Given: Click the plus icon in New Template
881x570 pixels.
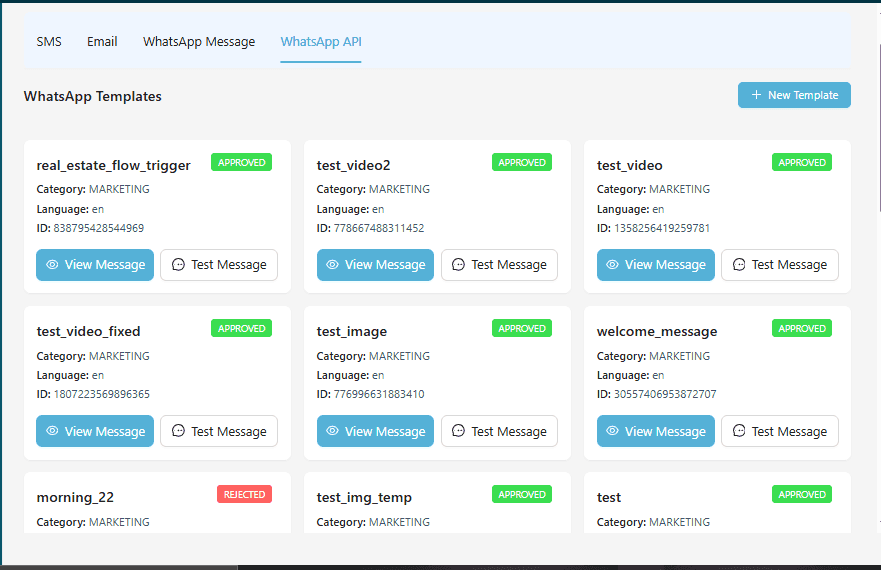Looking at the screenshot, I should coord(756,95).
